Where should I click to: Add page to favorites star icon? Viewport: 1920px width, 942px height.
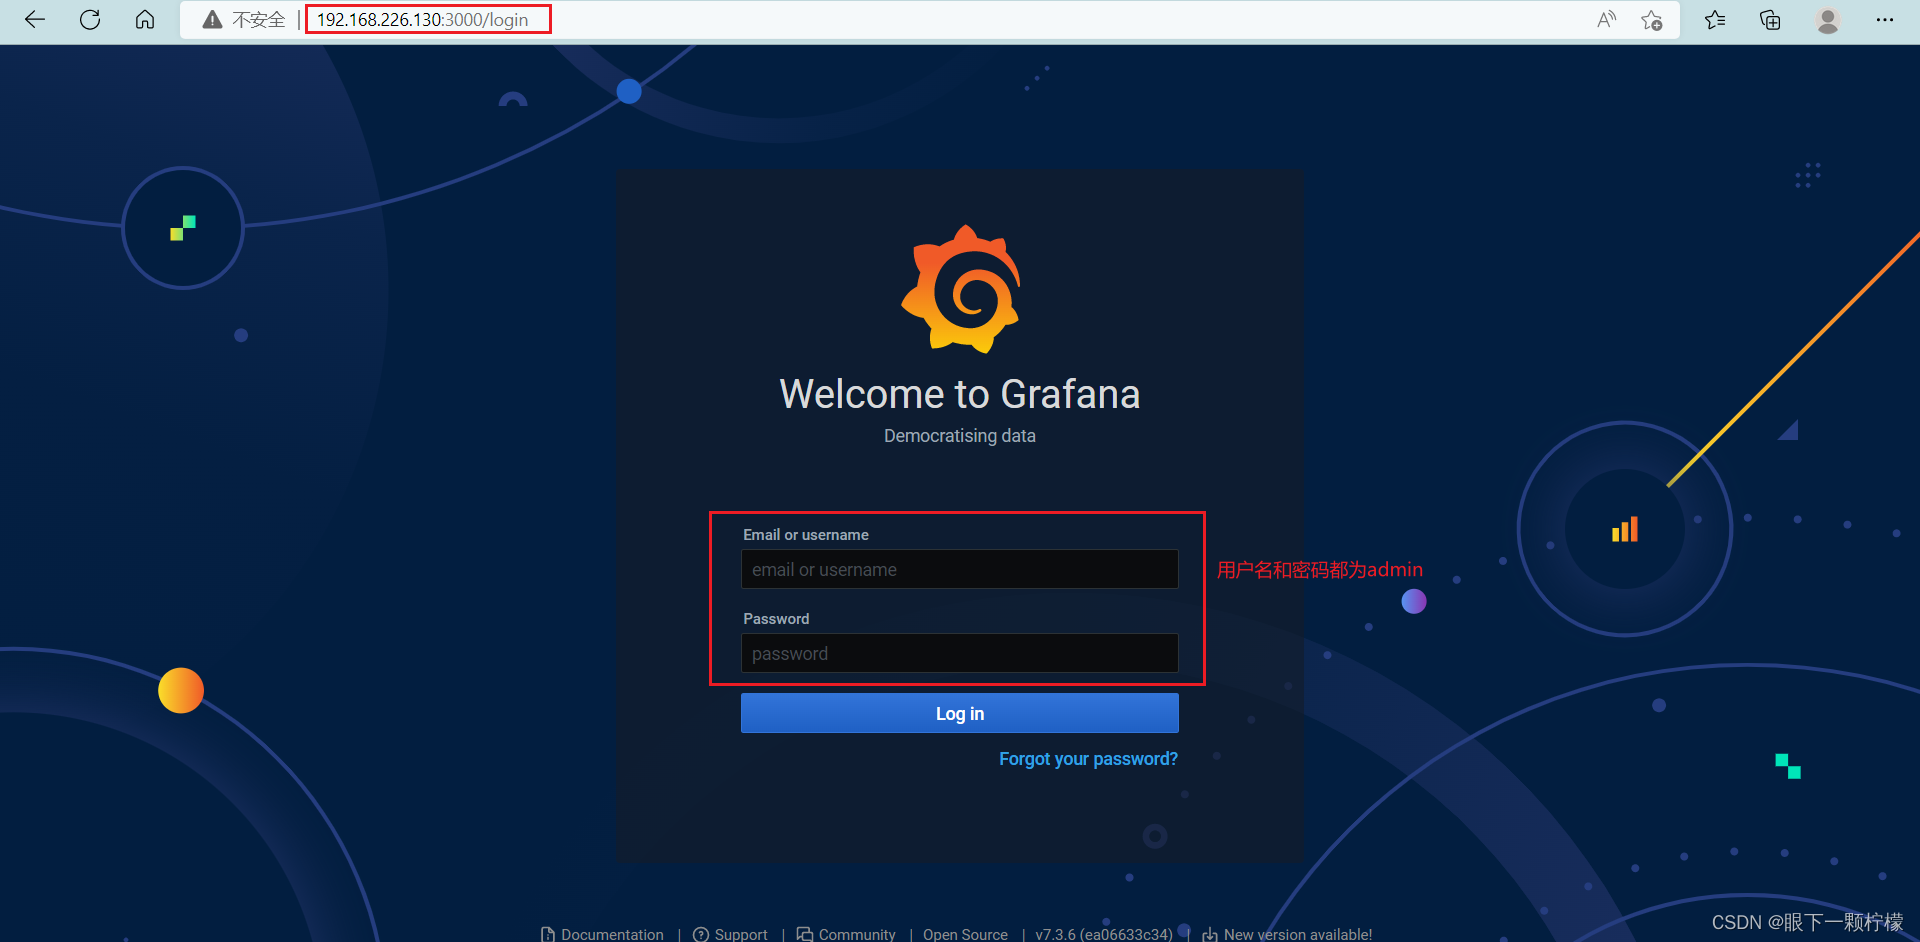click(1652, 20)
